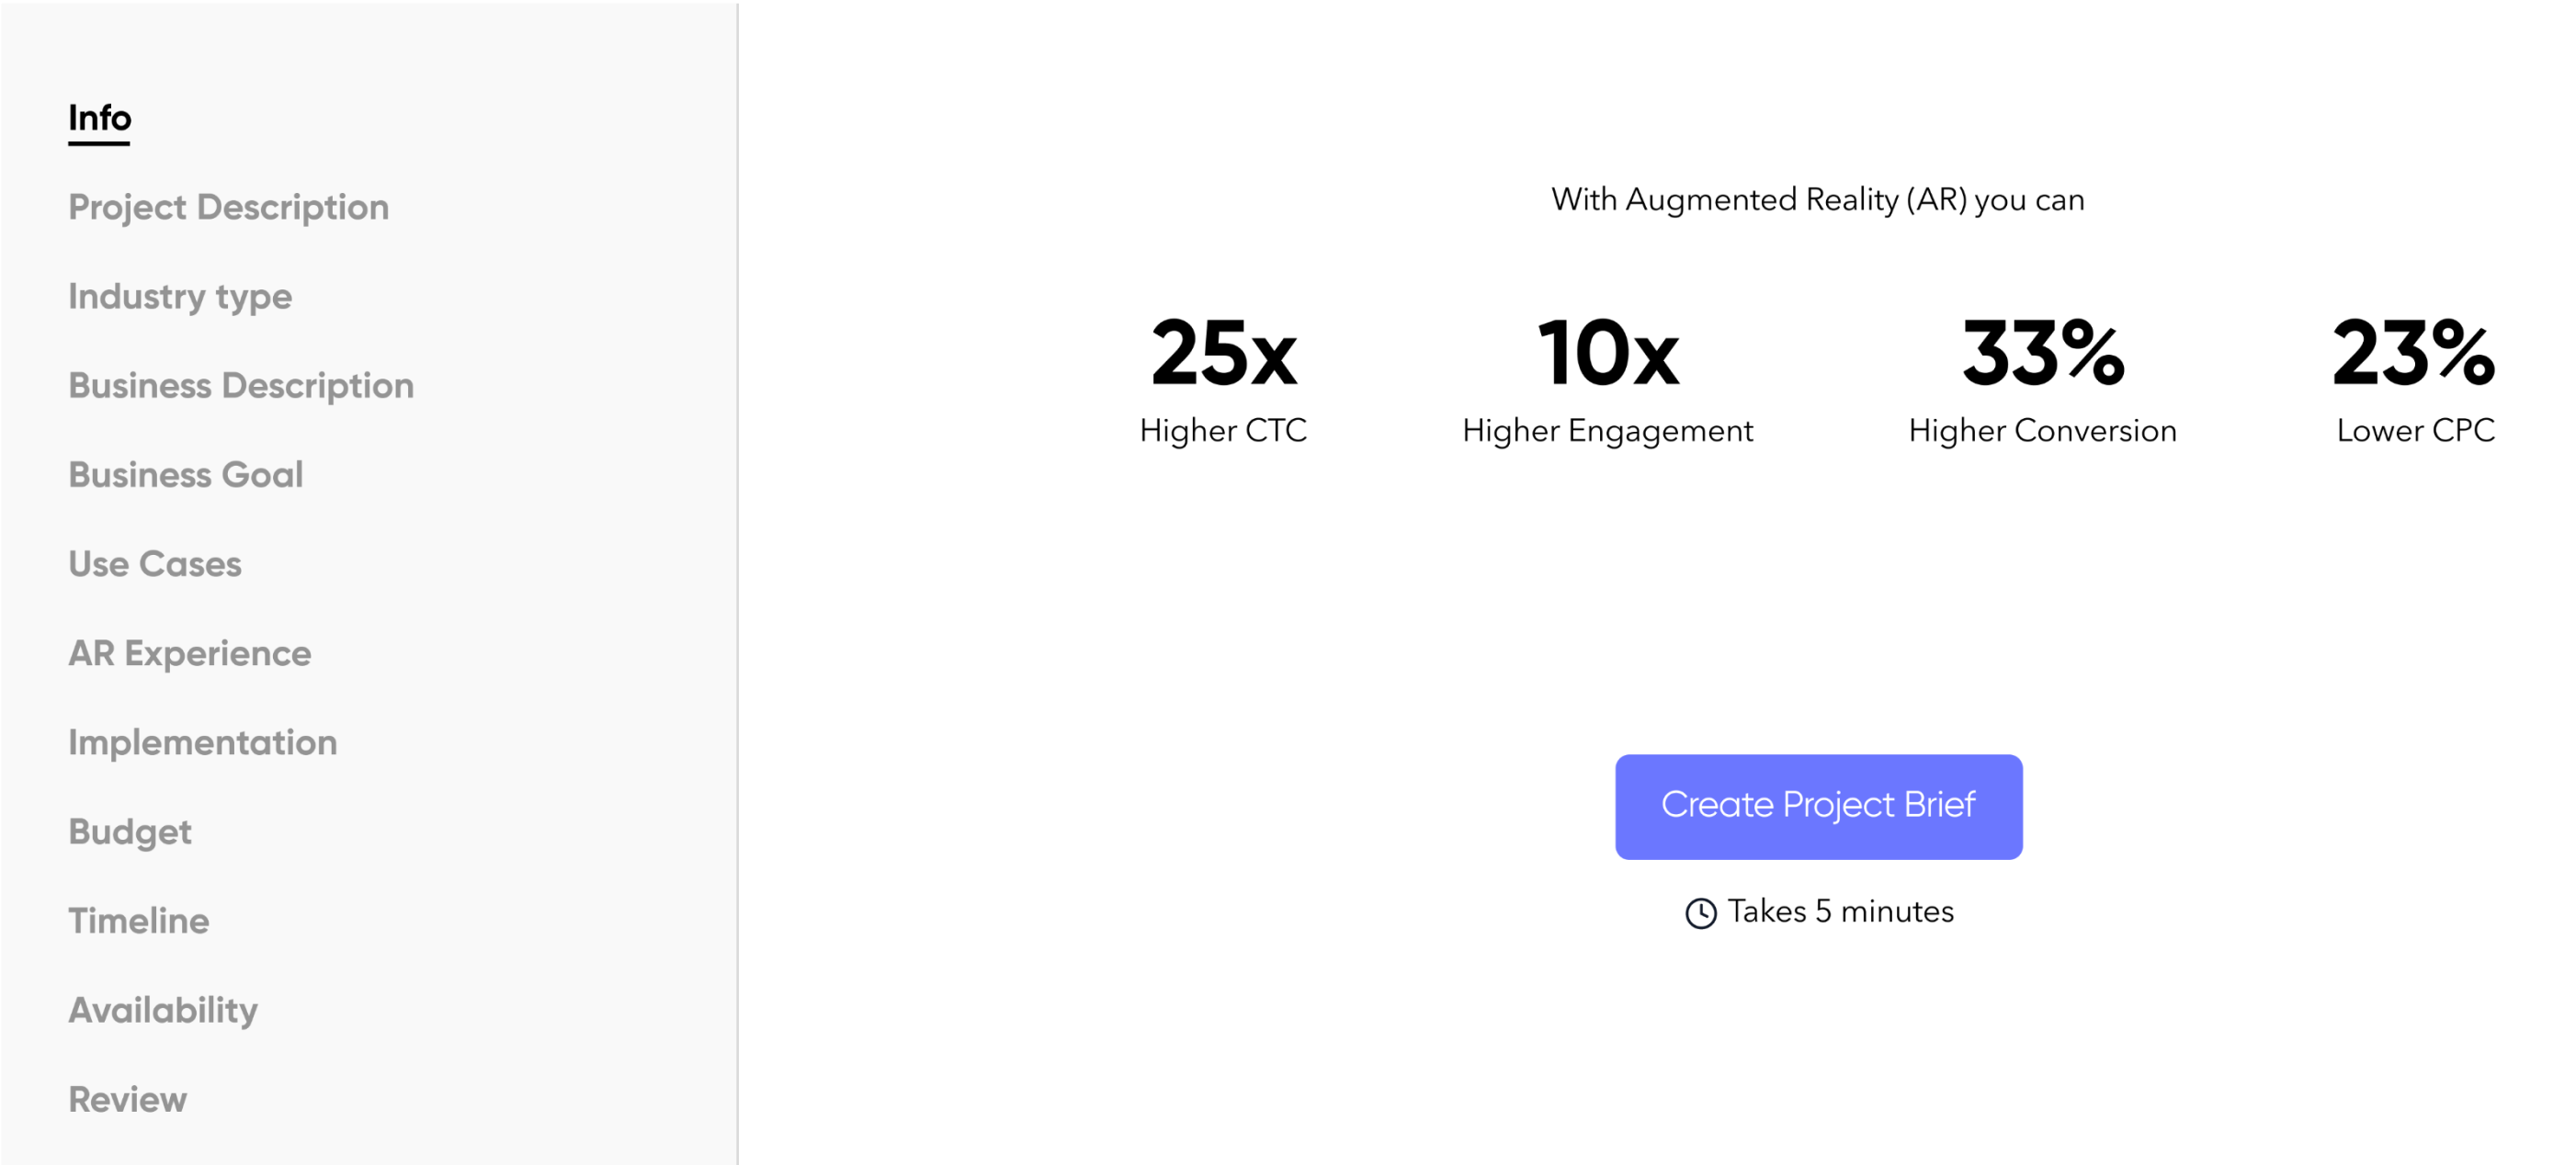Navigate to Use Cases section

click(154, 563)
